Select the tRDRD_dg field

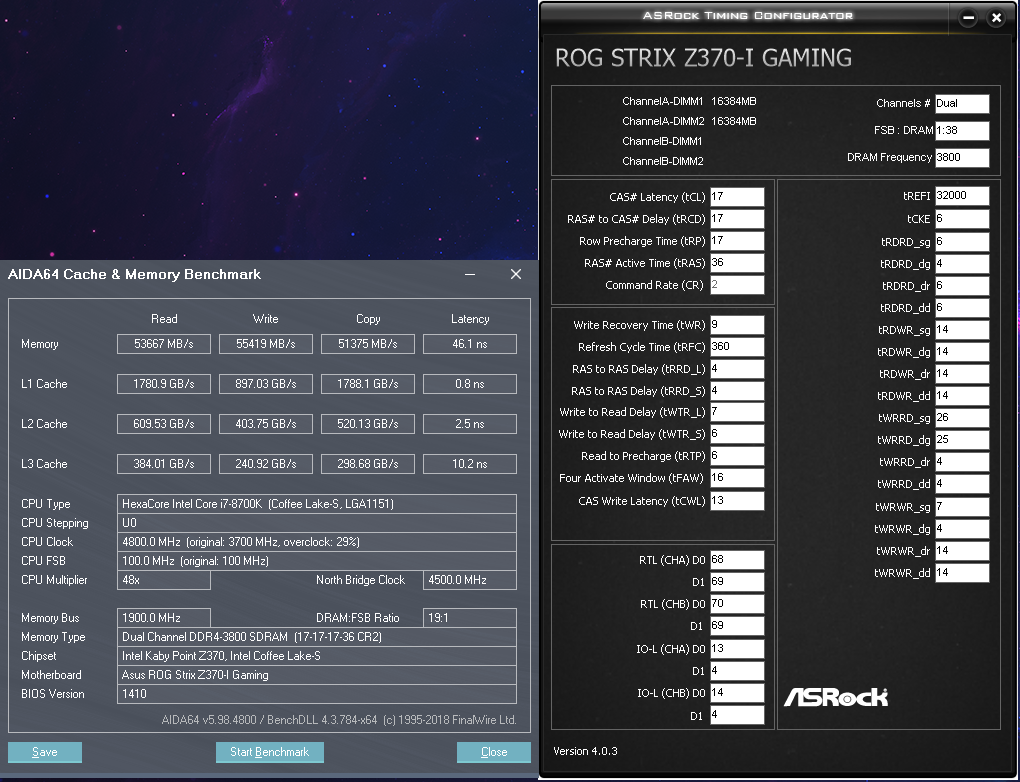[x=962, y=264]
